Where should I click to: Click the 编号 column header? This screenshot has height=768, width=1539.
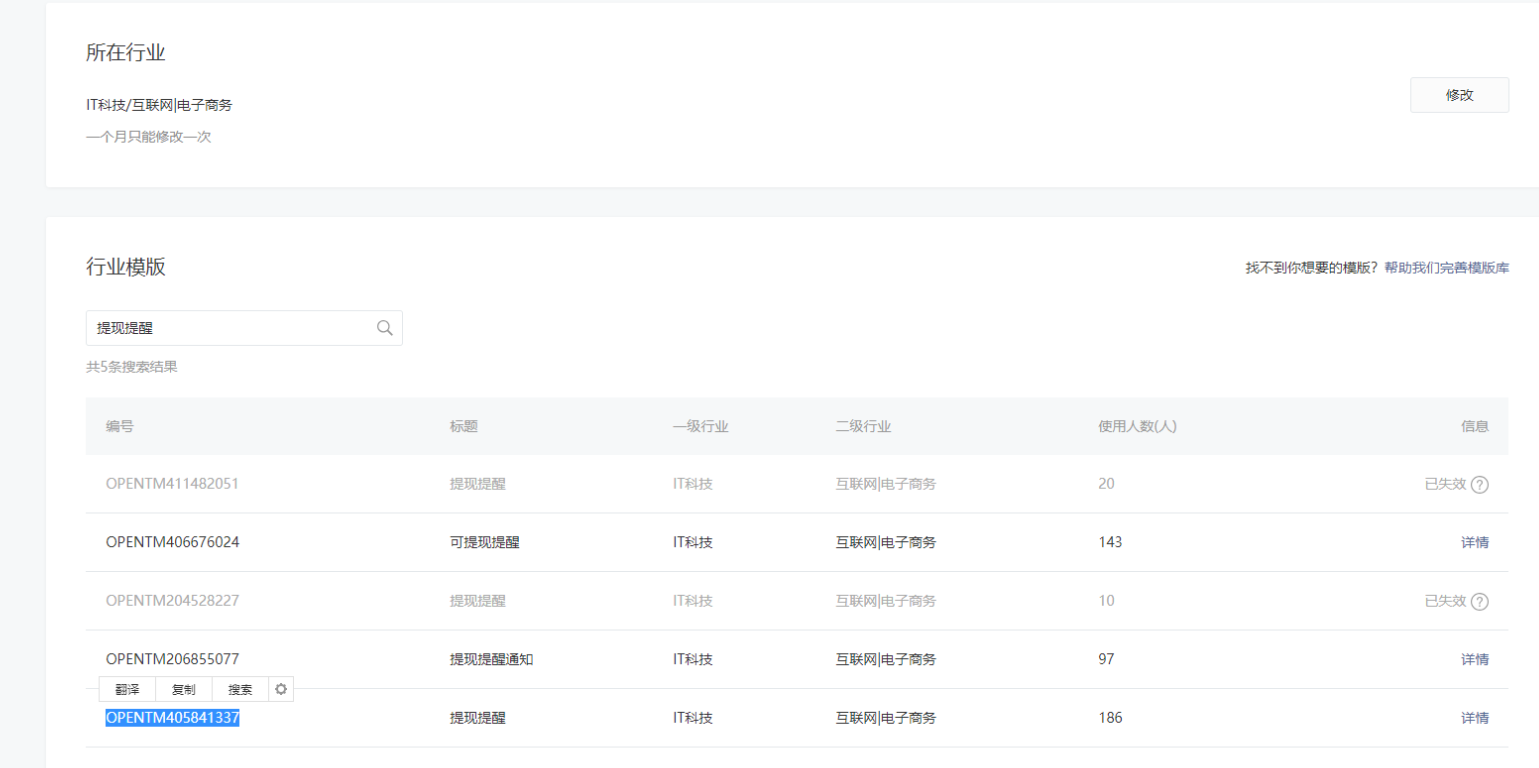120,426
